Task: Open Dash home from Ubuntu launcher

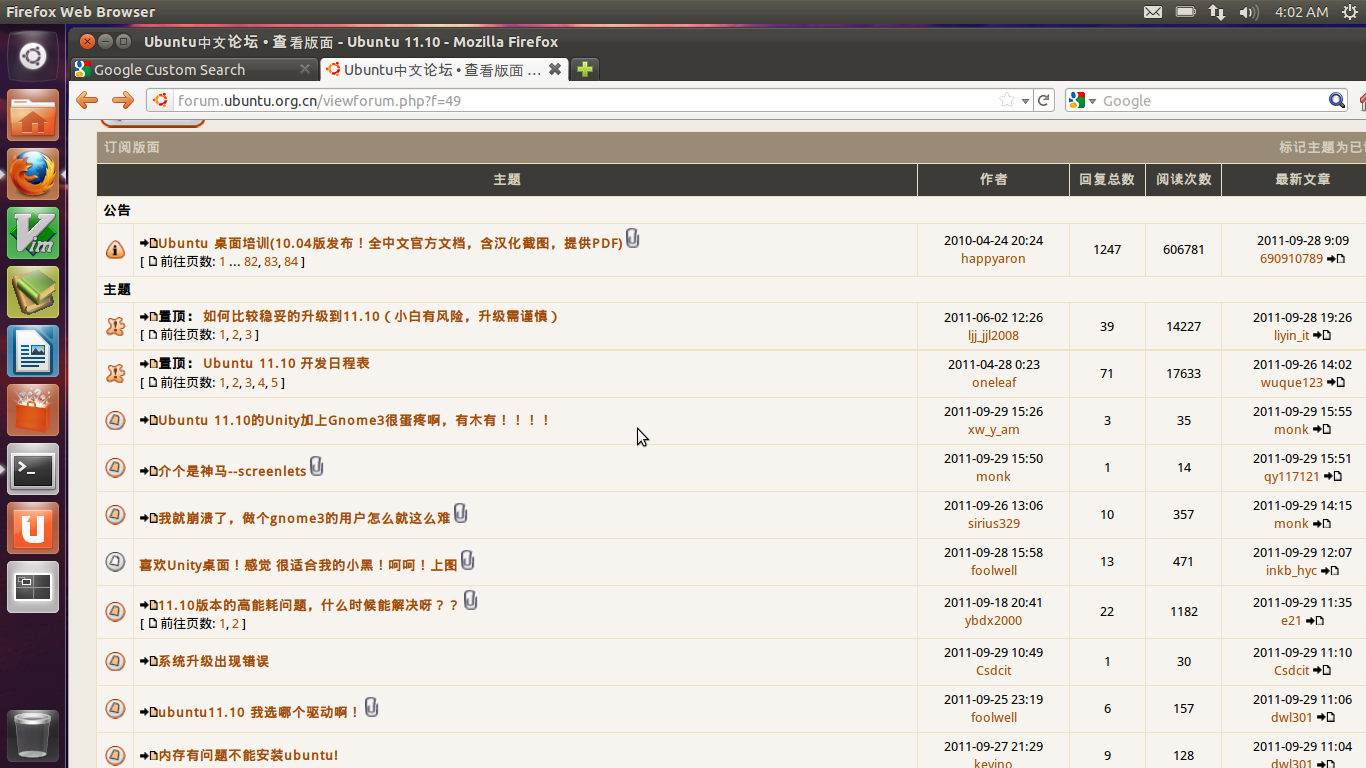Action: point(33,56)
